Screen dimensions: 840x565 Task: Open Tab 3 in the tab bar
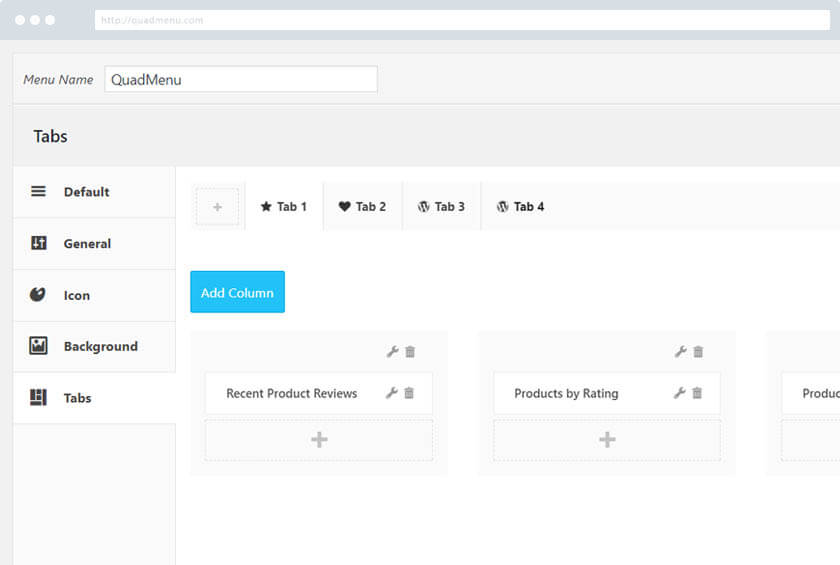pyautogui.click(x=441, y=207)
